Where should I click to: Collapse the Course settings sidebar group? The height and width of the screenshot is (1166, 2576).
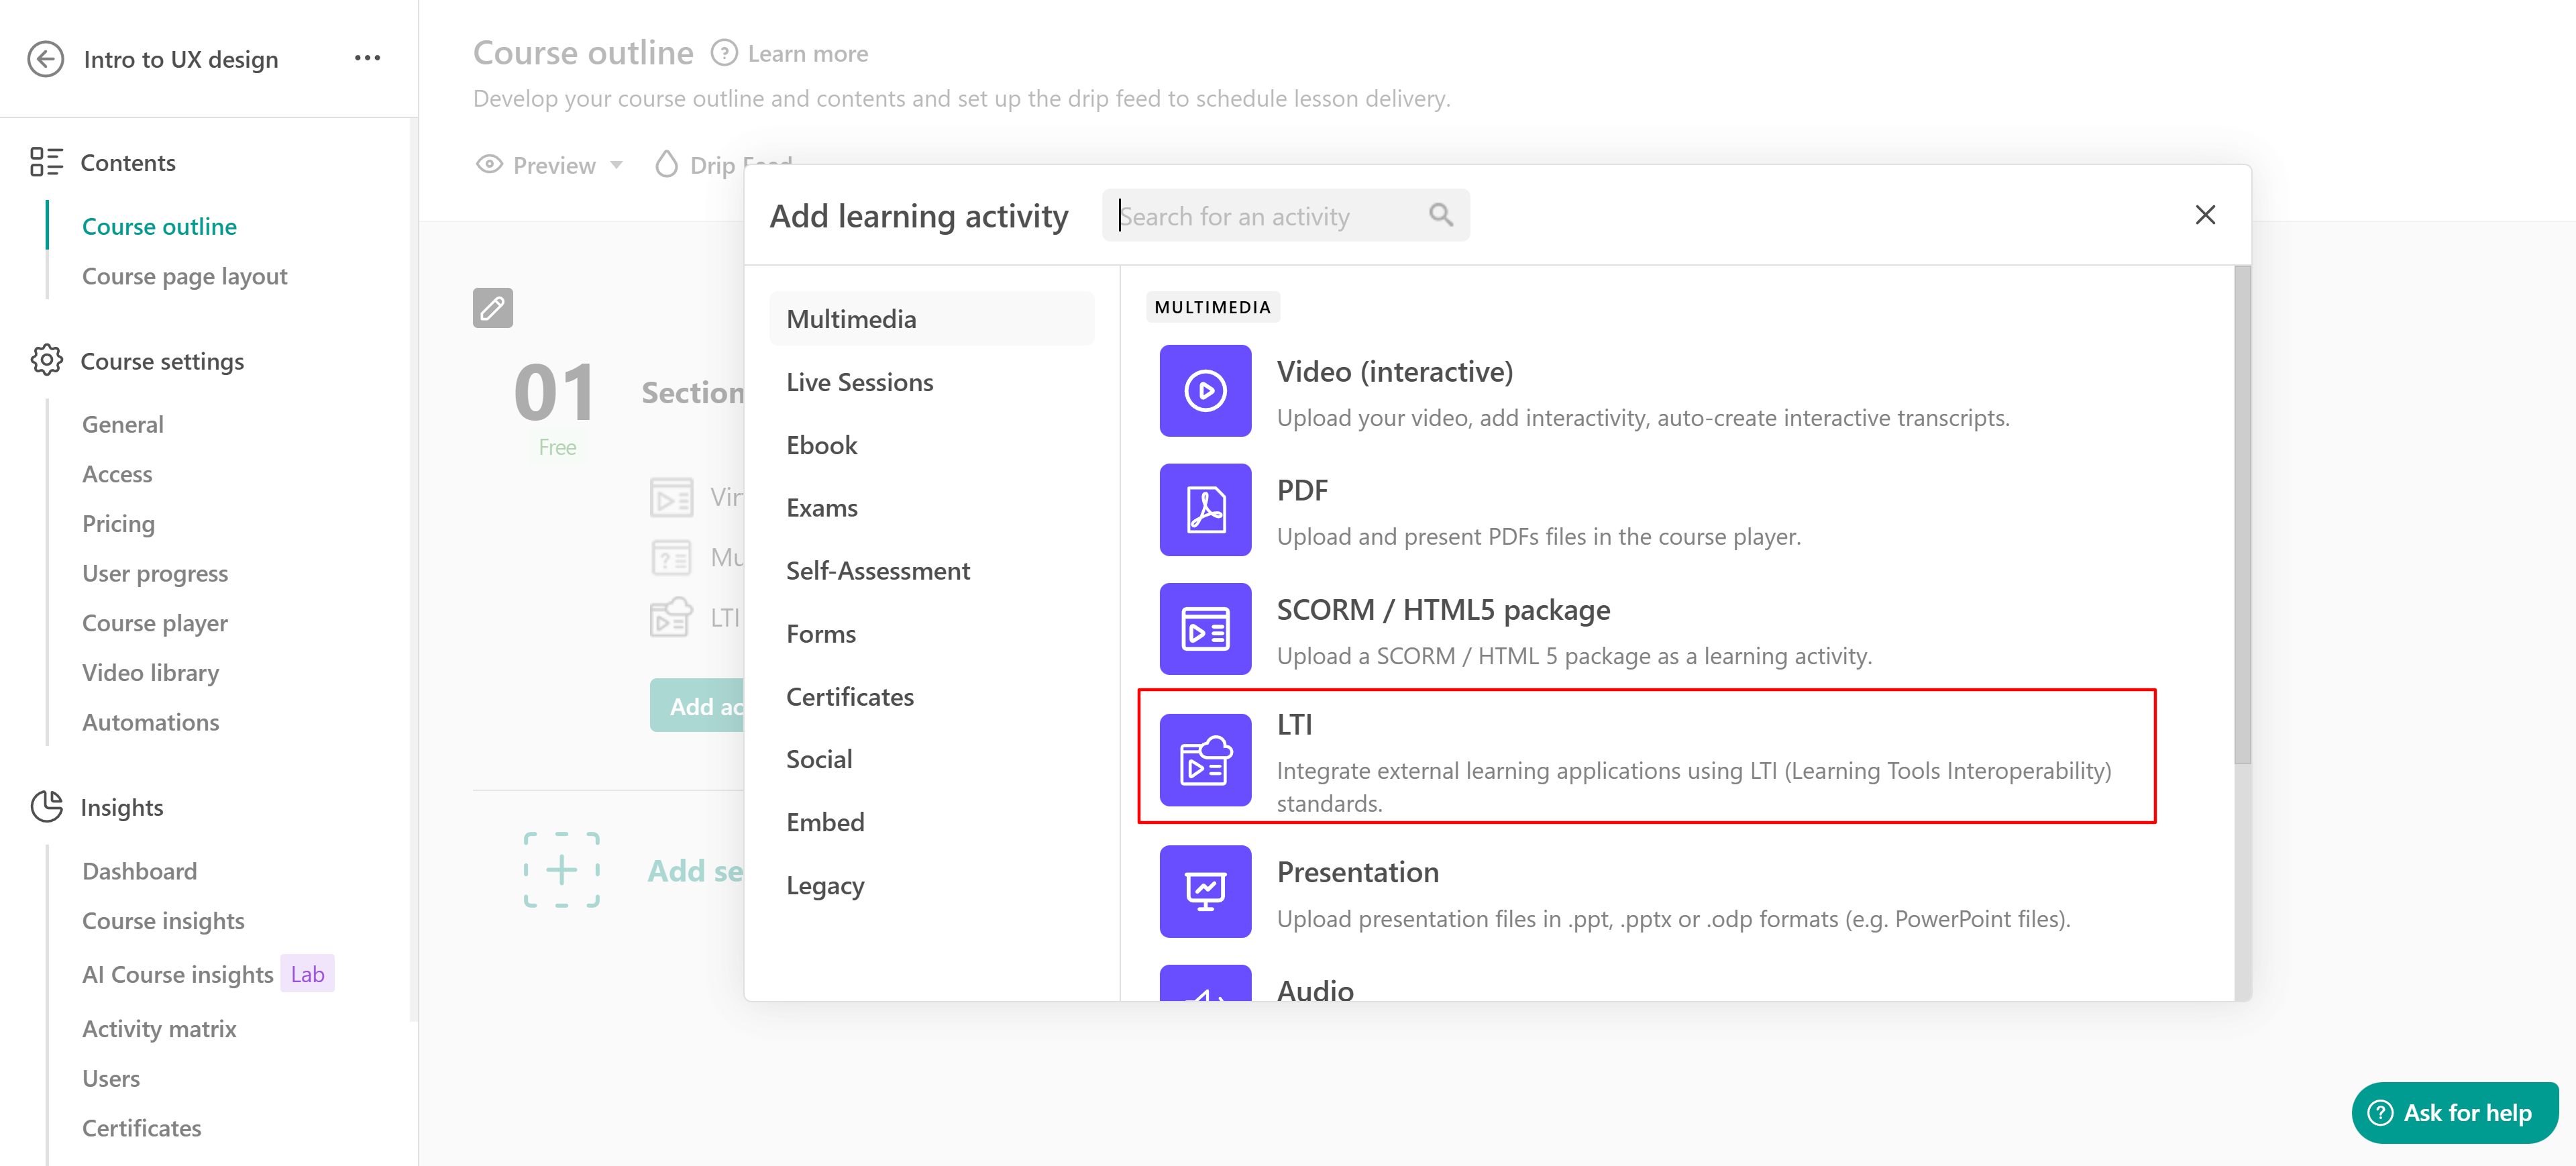coord(162,361)
